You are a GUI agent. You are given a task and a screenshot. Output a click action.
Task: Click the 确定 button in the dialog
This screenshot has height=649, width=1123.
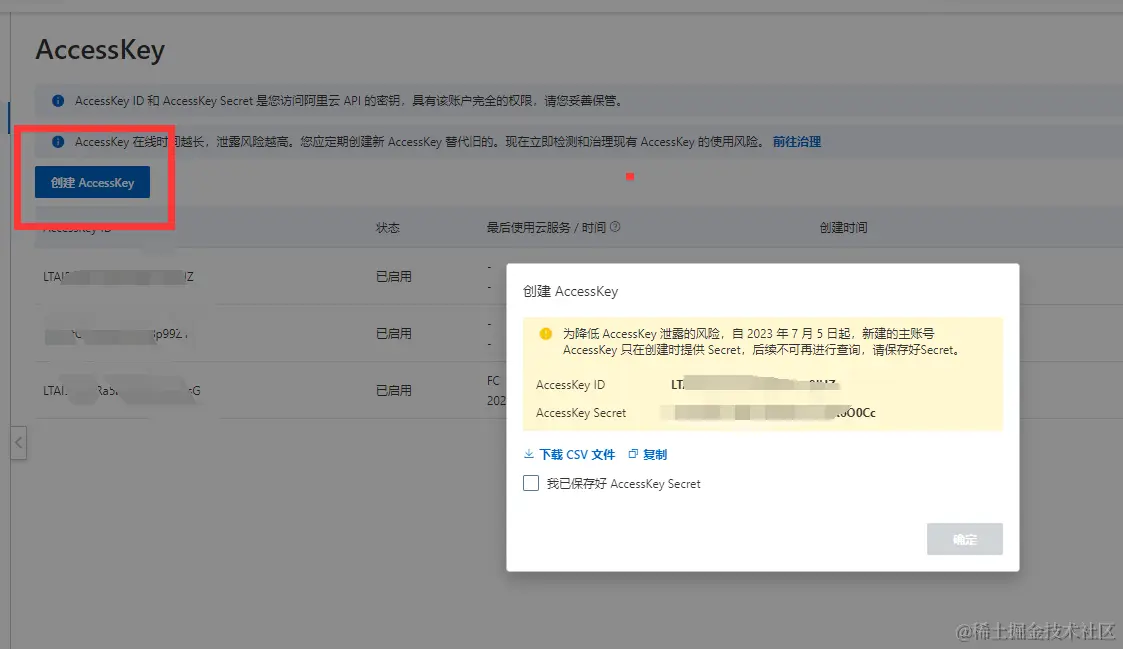tap(965, 539)
